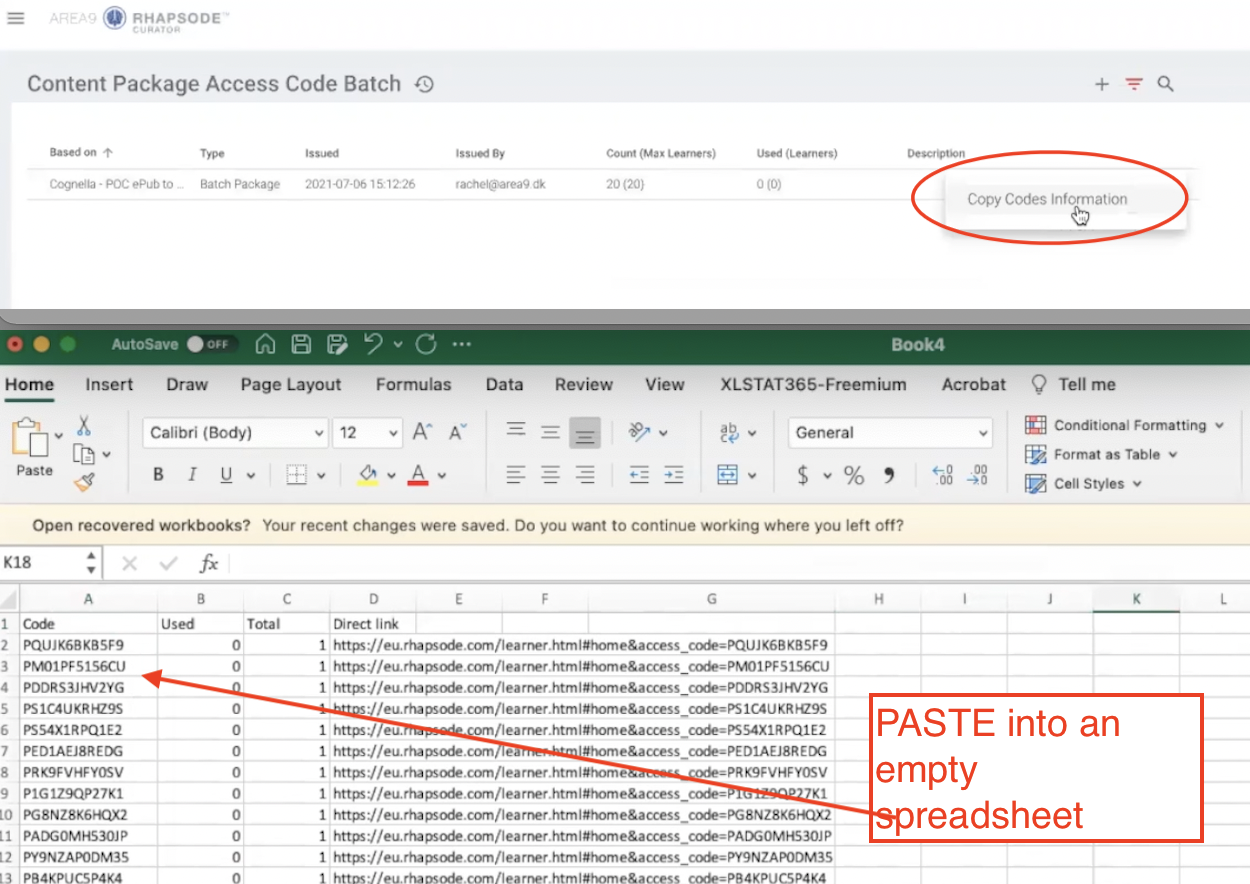Click the history icon beside Access Code Batch

coord(425,85)
